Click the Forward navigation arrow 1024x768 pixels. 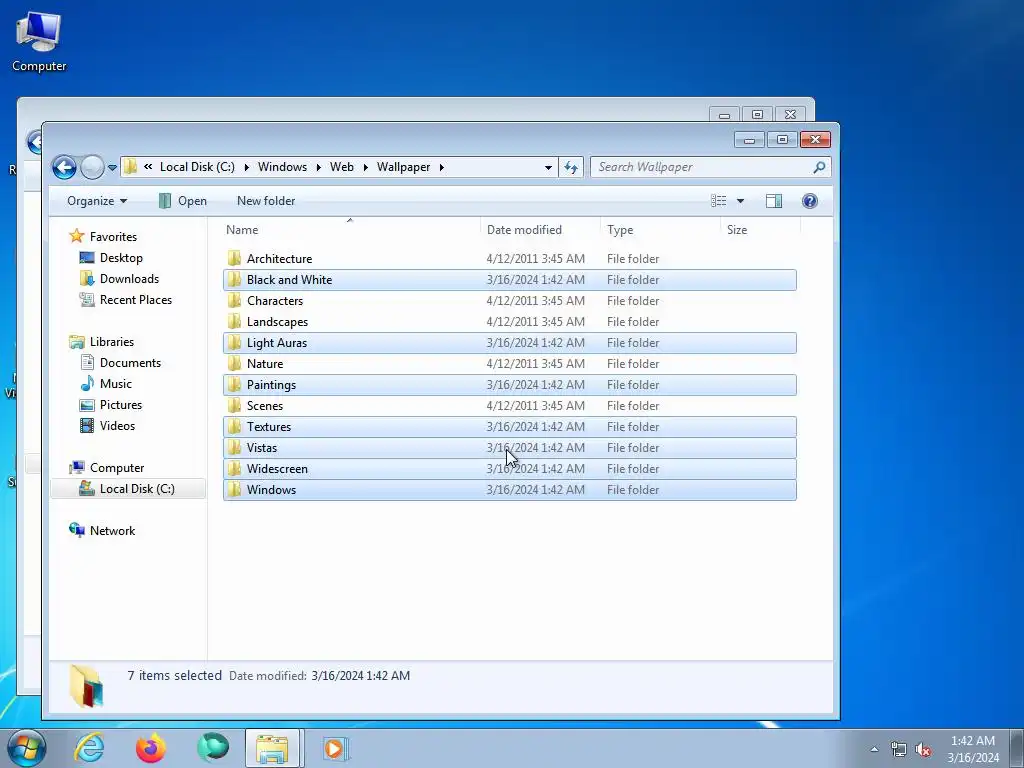[x=92, y=167]
